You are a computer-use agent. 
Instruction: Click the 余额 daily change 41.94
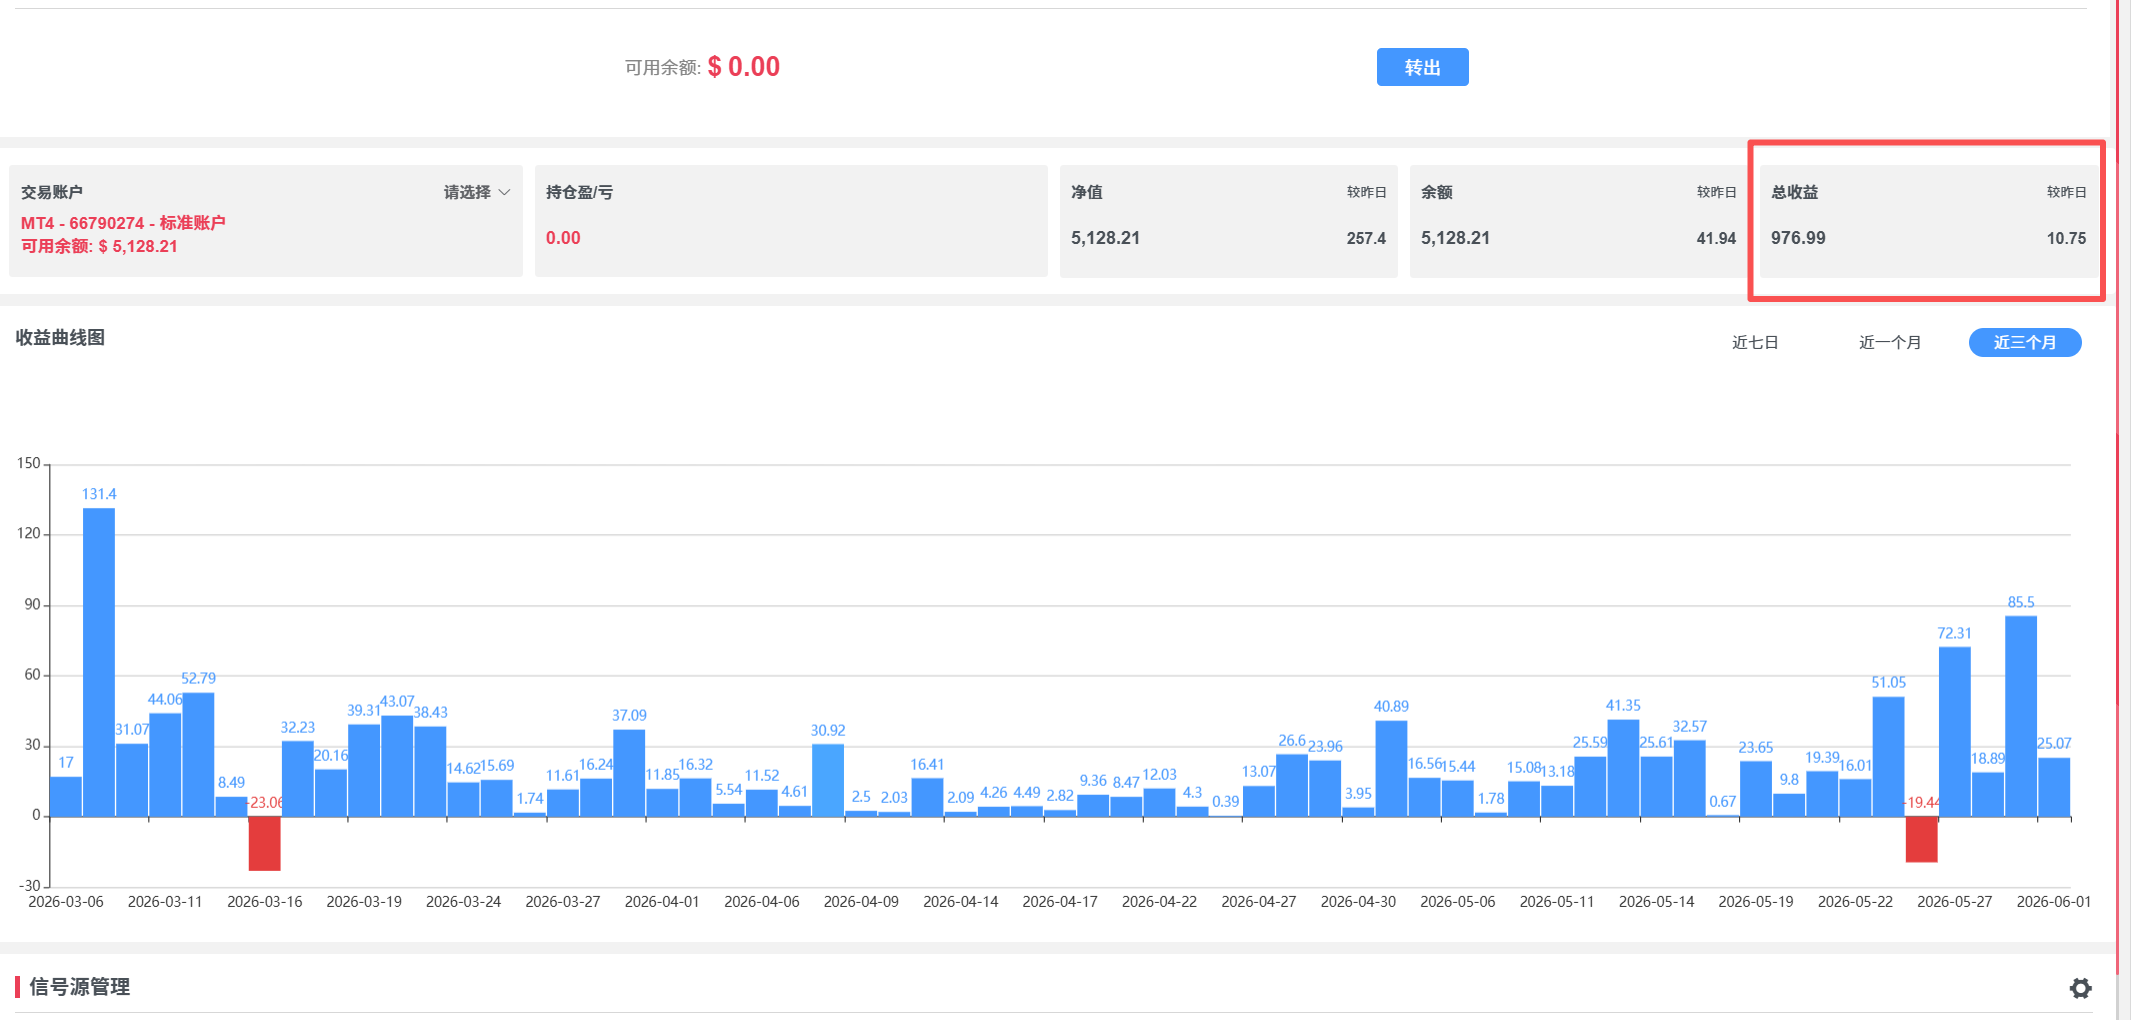click(1716, 238)
